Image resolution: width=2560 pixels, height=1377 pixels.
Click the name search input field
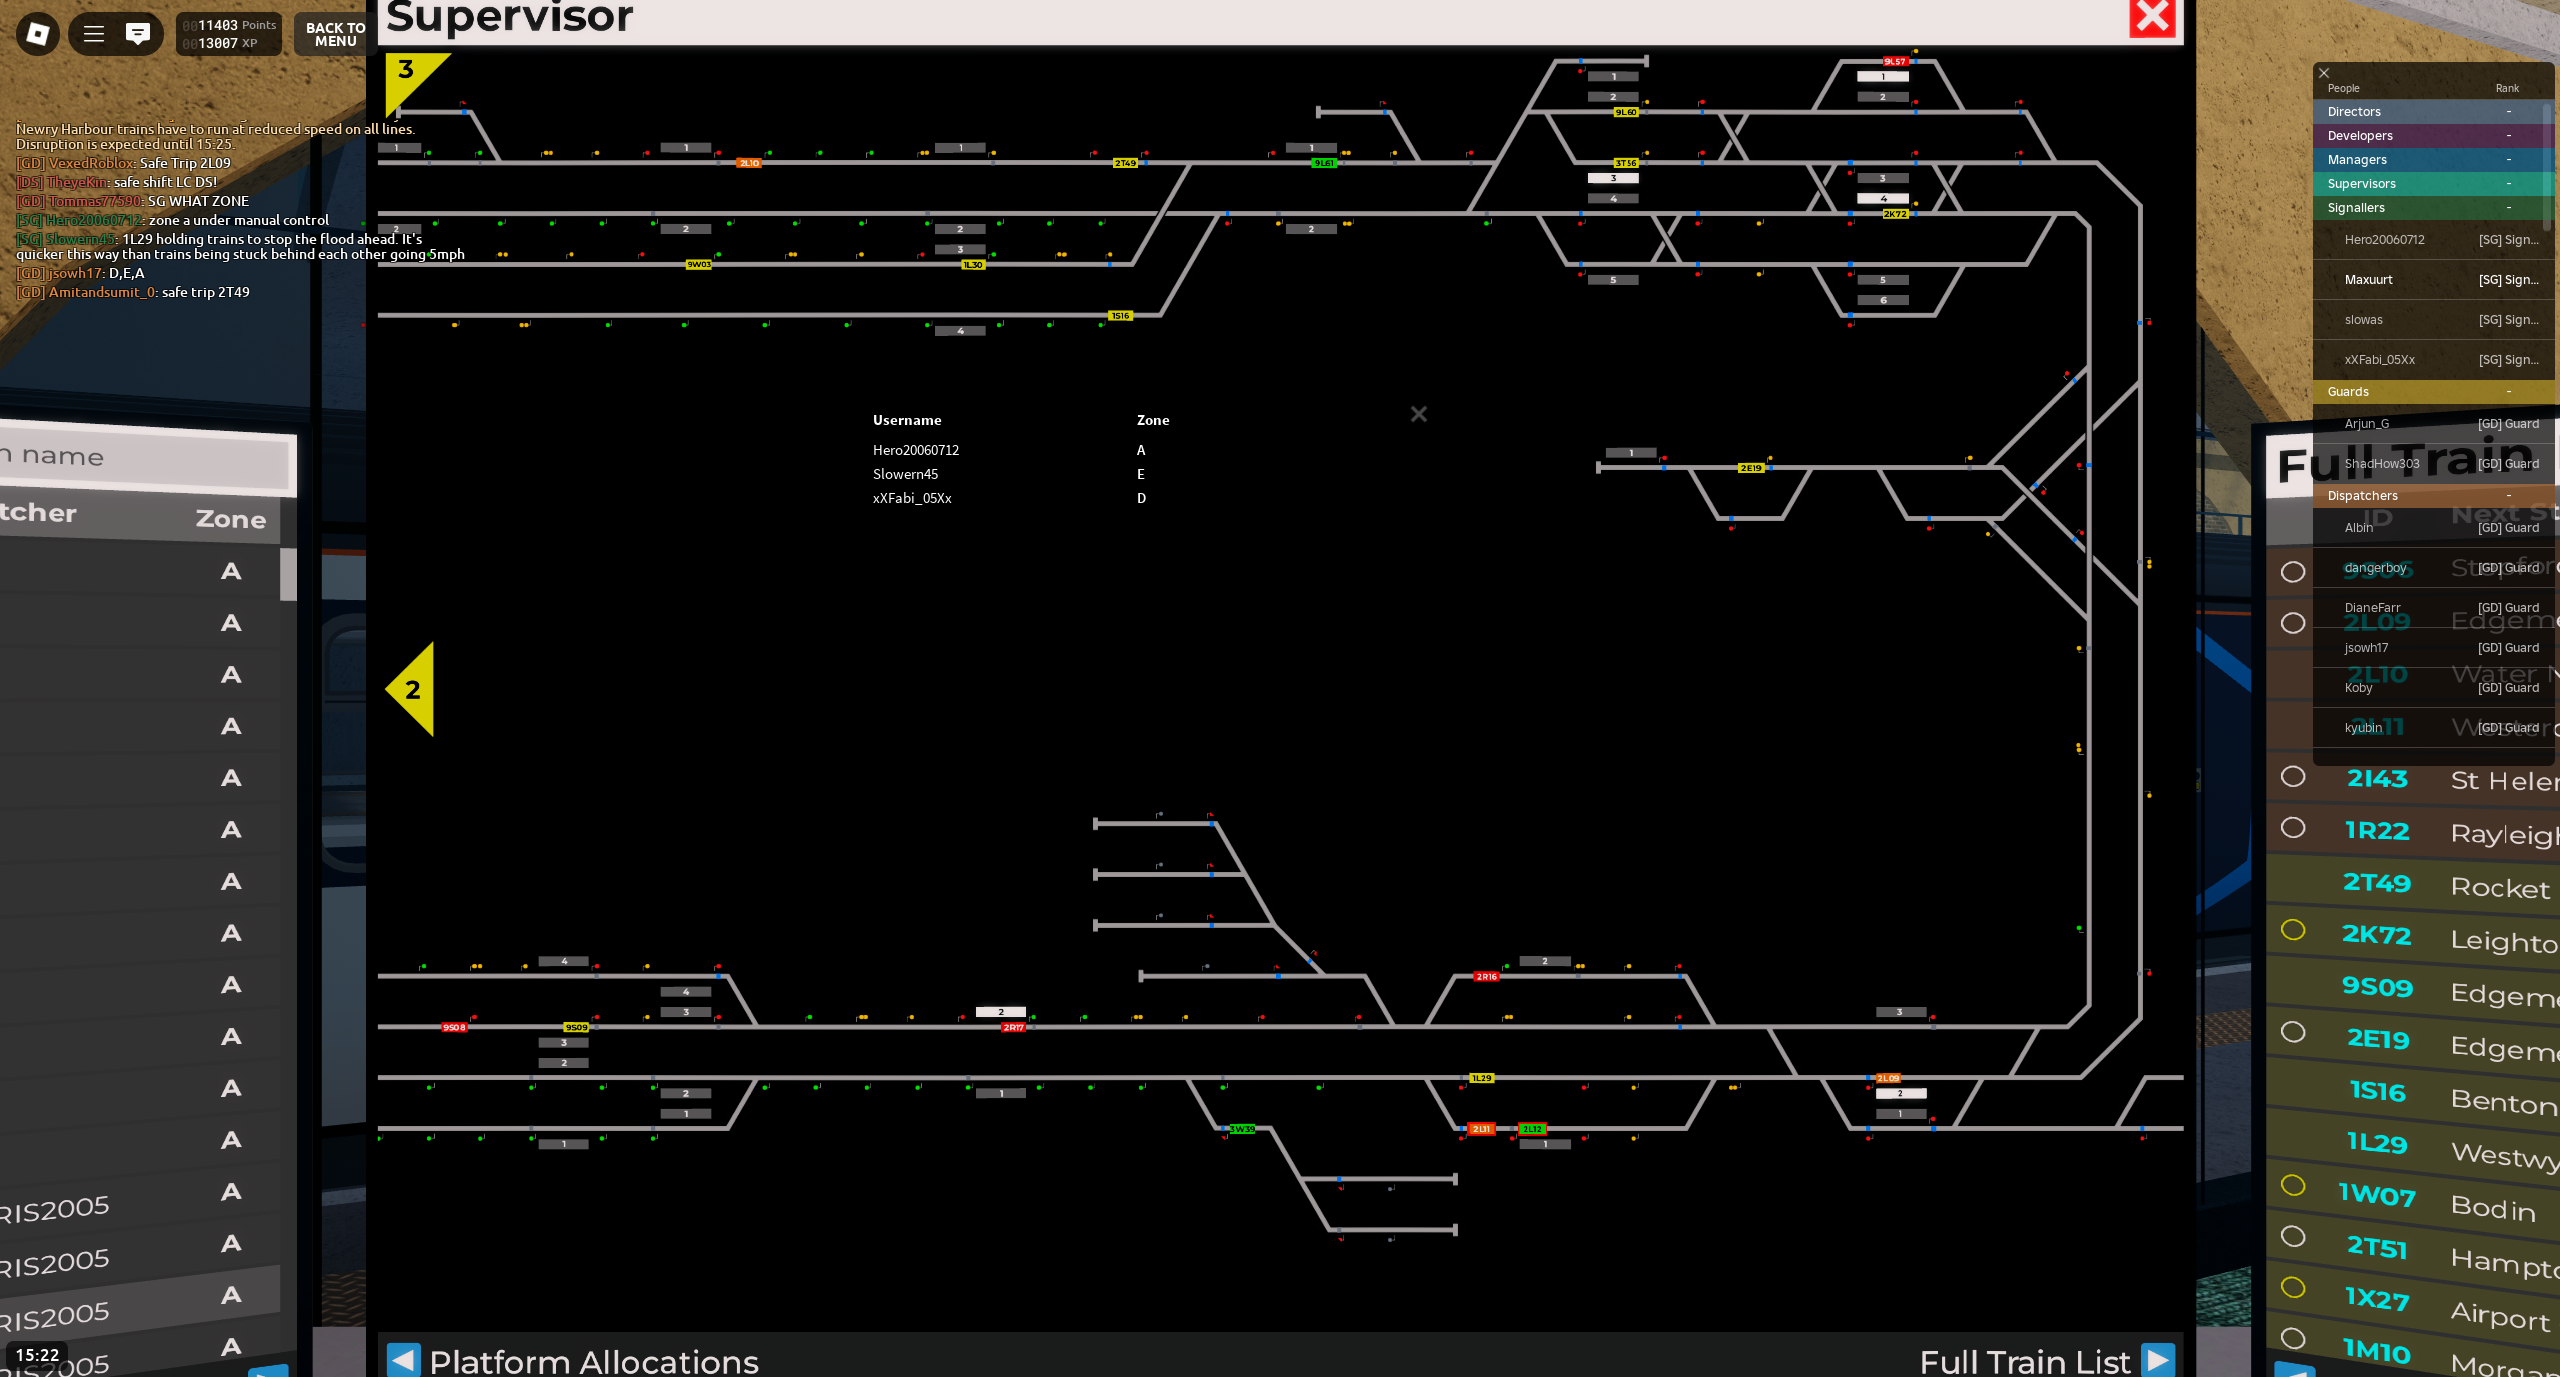click(x=145, y=458)
